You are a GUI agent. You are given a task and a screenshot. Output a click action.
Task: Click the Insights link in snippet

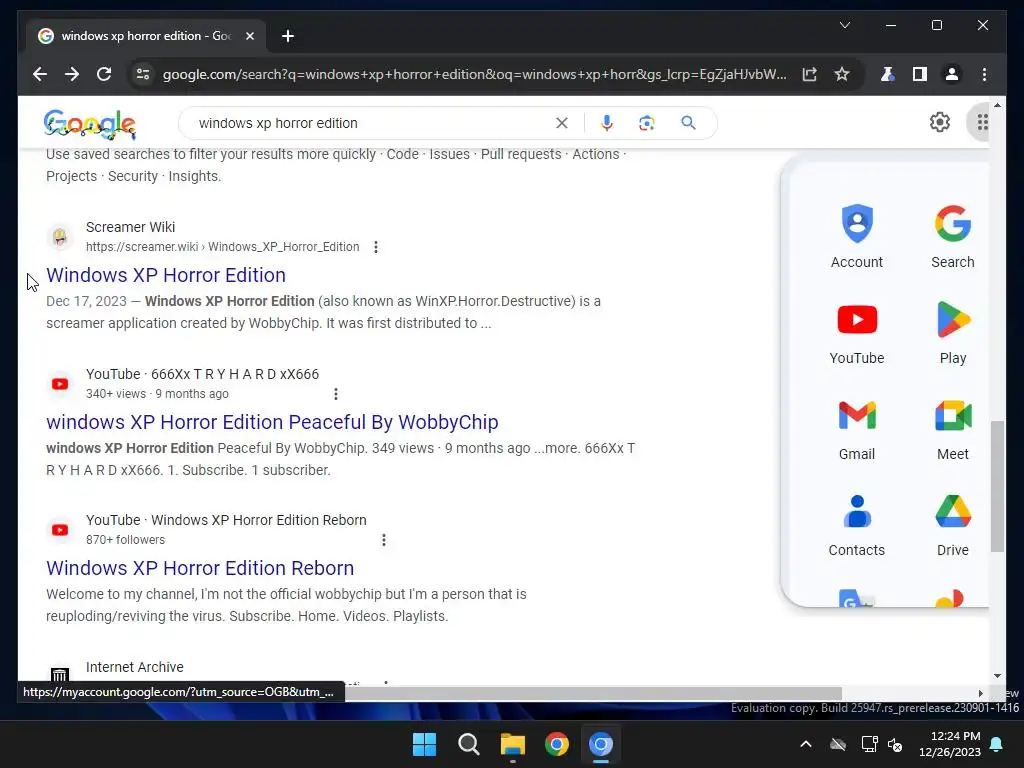(x=195, y=176)
